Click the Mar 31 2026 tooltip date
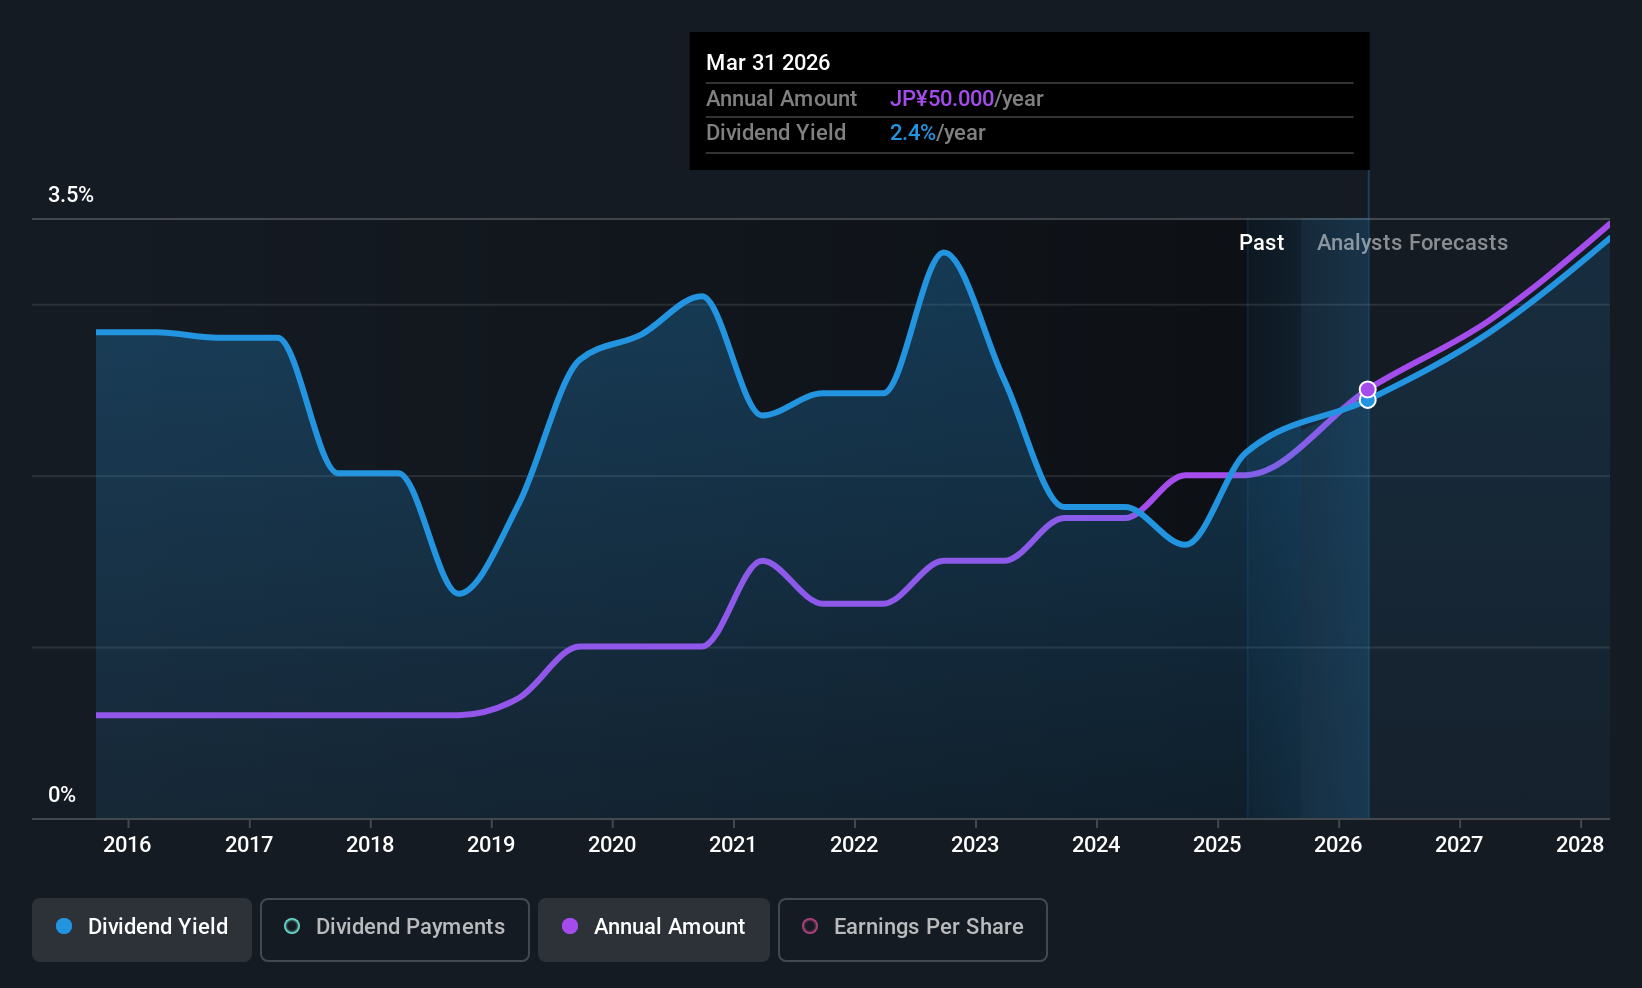Screen dimensions: 1642x988 [x=768, y=63]
